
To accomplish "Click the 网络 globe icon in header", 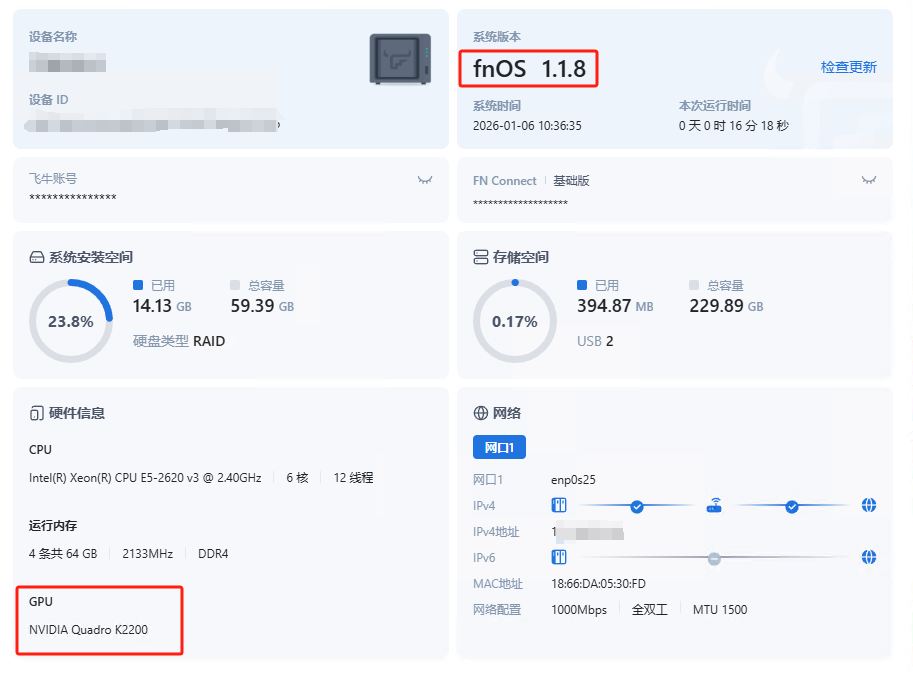I will [480, 413].
